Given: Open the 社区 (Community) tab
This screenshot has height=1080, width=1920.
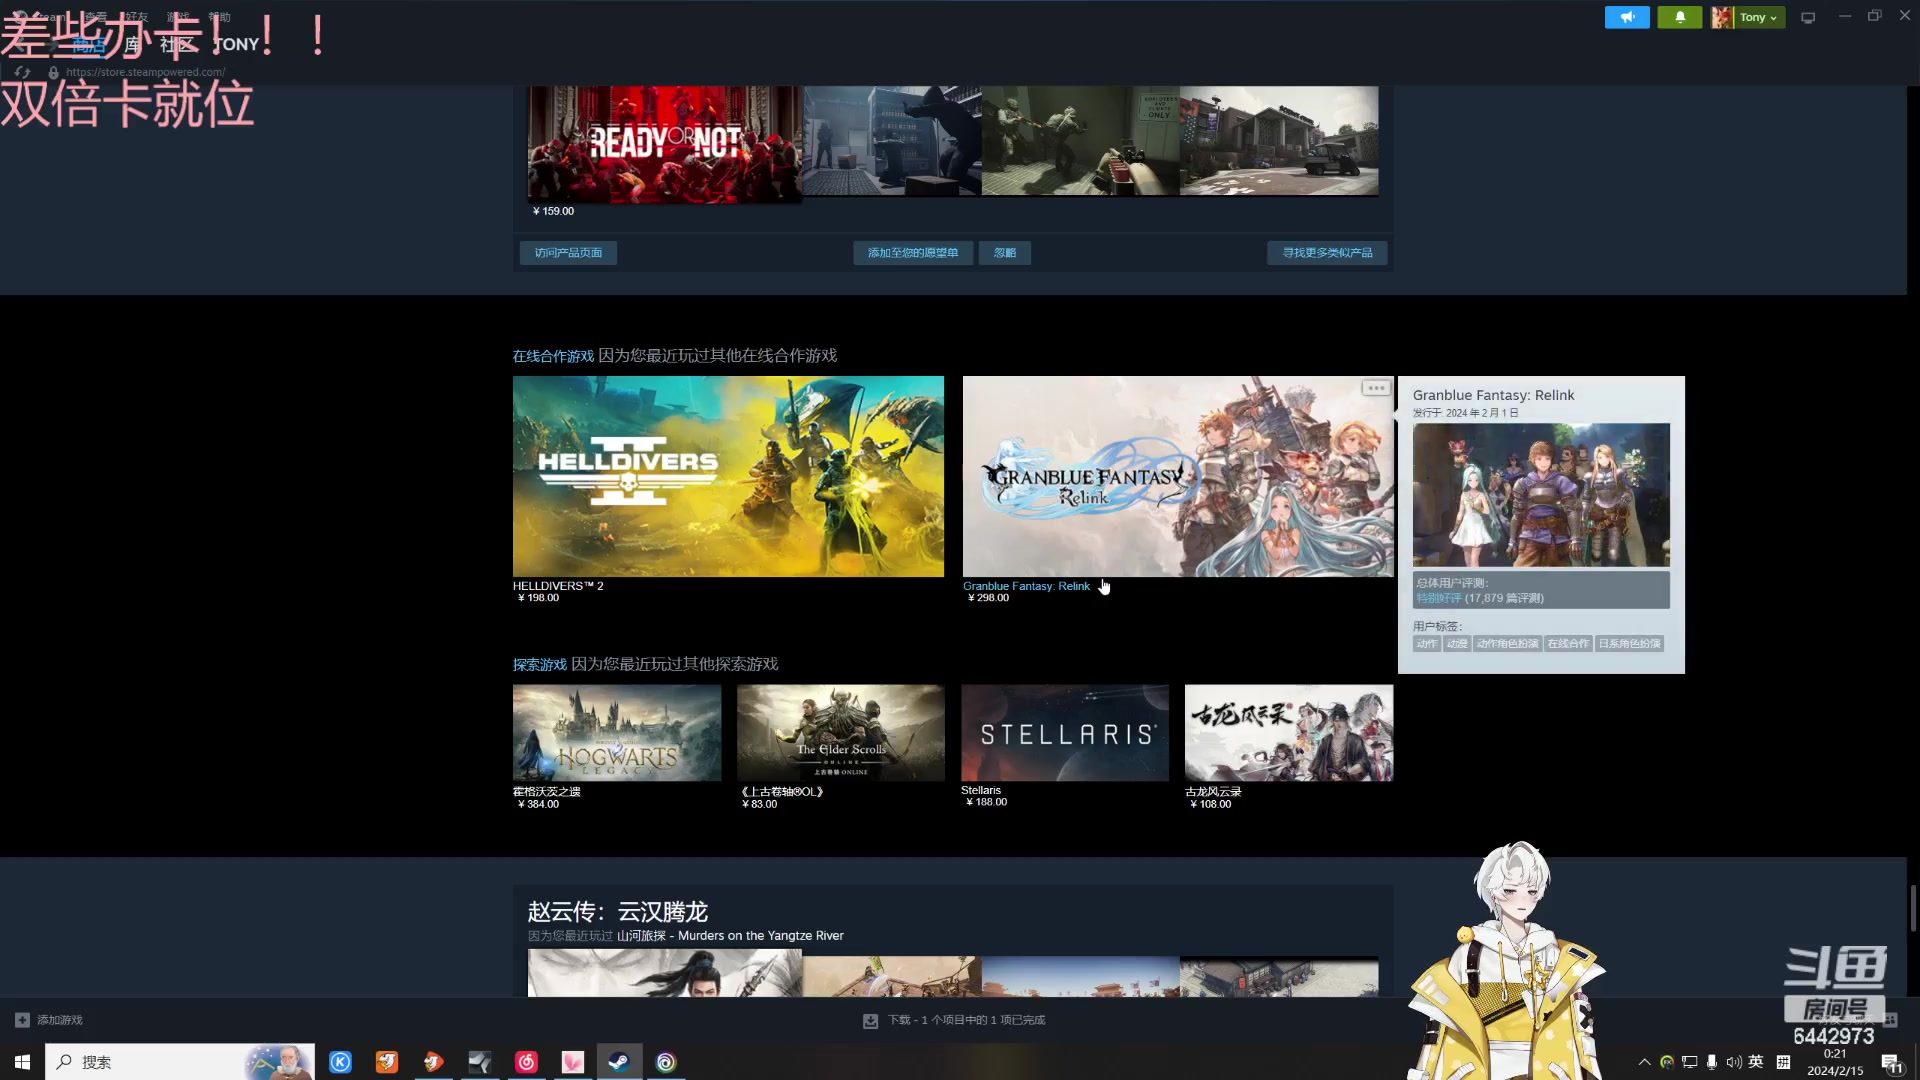Looking at the screenshot, I should (177, 44).
